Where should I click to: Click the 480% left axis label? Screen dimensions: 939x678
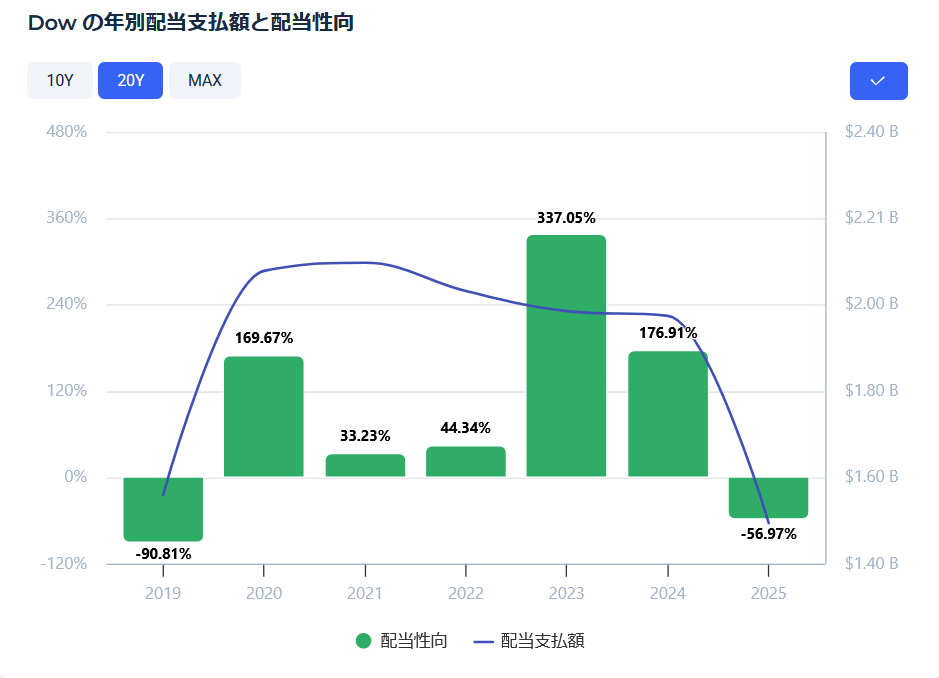[x=66, y=131]
